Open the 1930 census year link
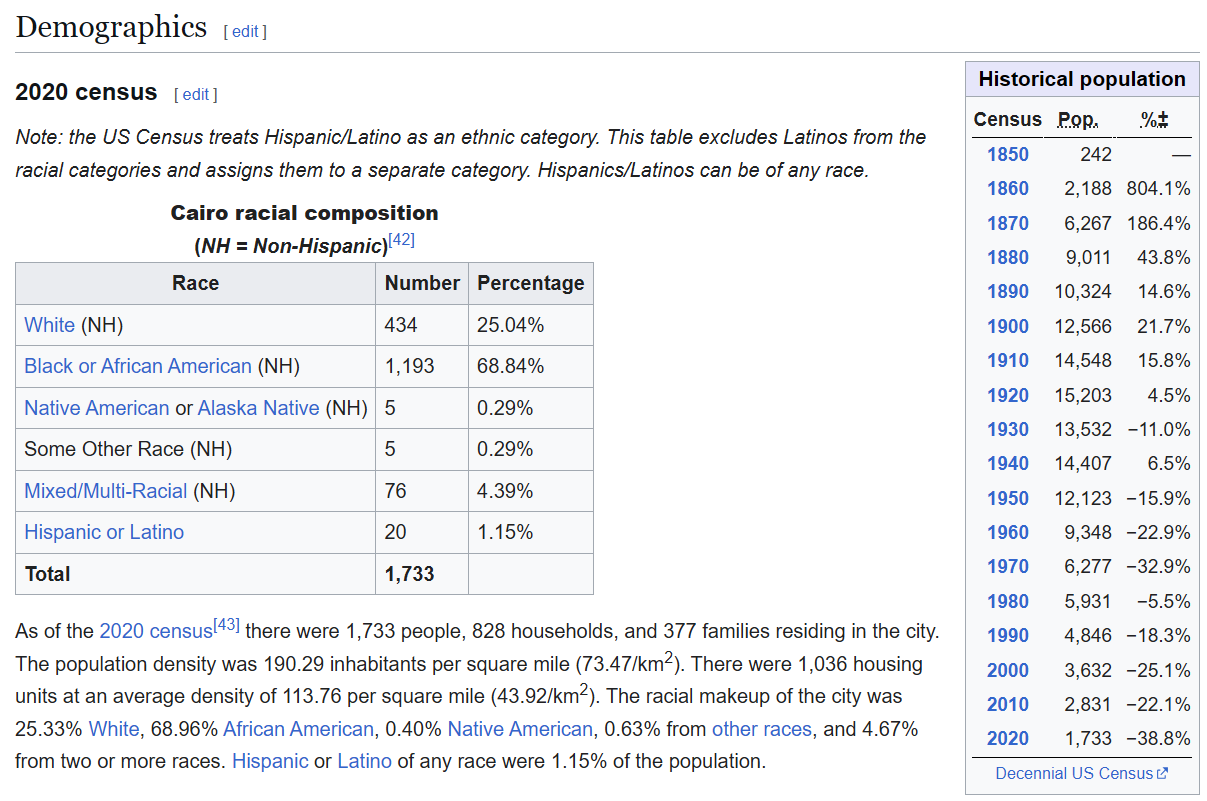 click(x=1008, y=429)
